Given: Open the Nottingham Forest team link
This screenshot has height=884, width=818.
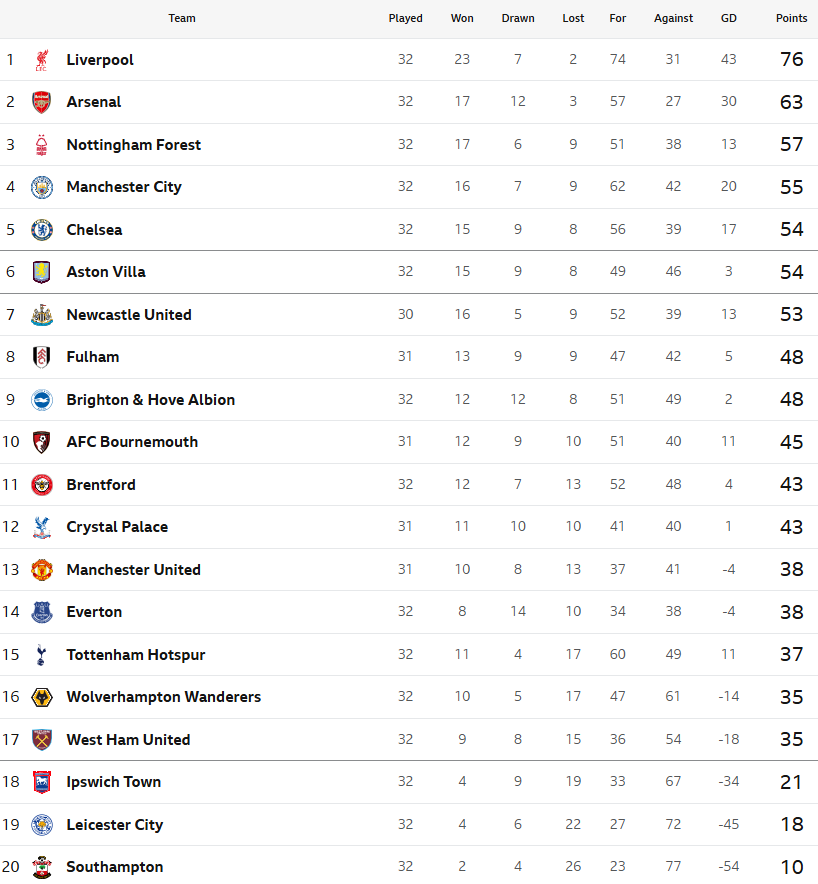Looking at the screenshot, I should coord(134,145).
